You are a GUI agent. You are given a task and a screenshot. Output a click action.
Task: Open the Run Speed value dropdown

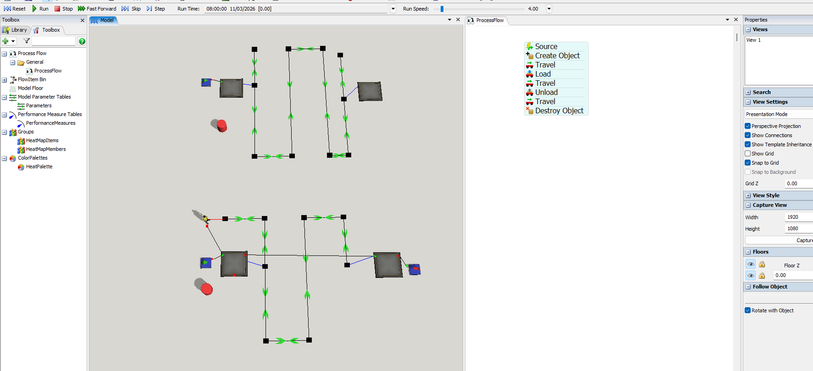pyautogui.click(x=549, y=9)
